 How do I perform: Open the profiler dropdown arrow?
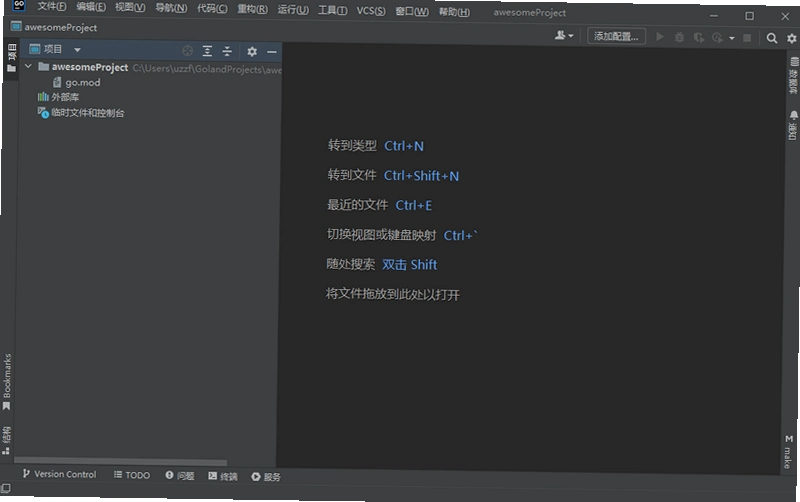[731, 38]
